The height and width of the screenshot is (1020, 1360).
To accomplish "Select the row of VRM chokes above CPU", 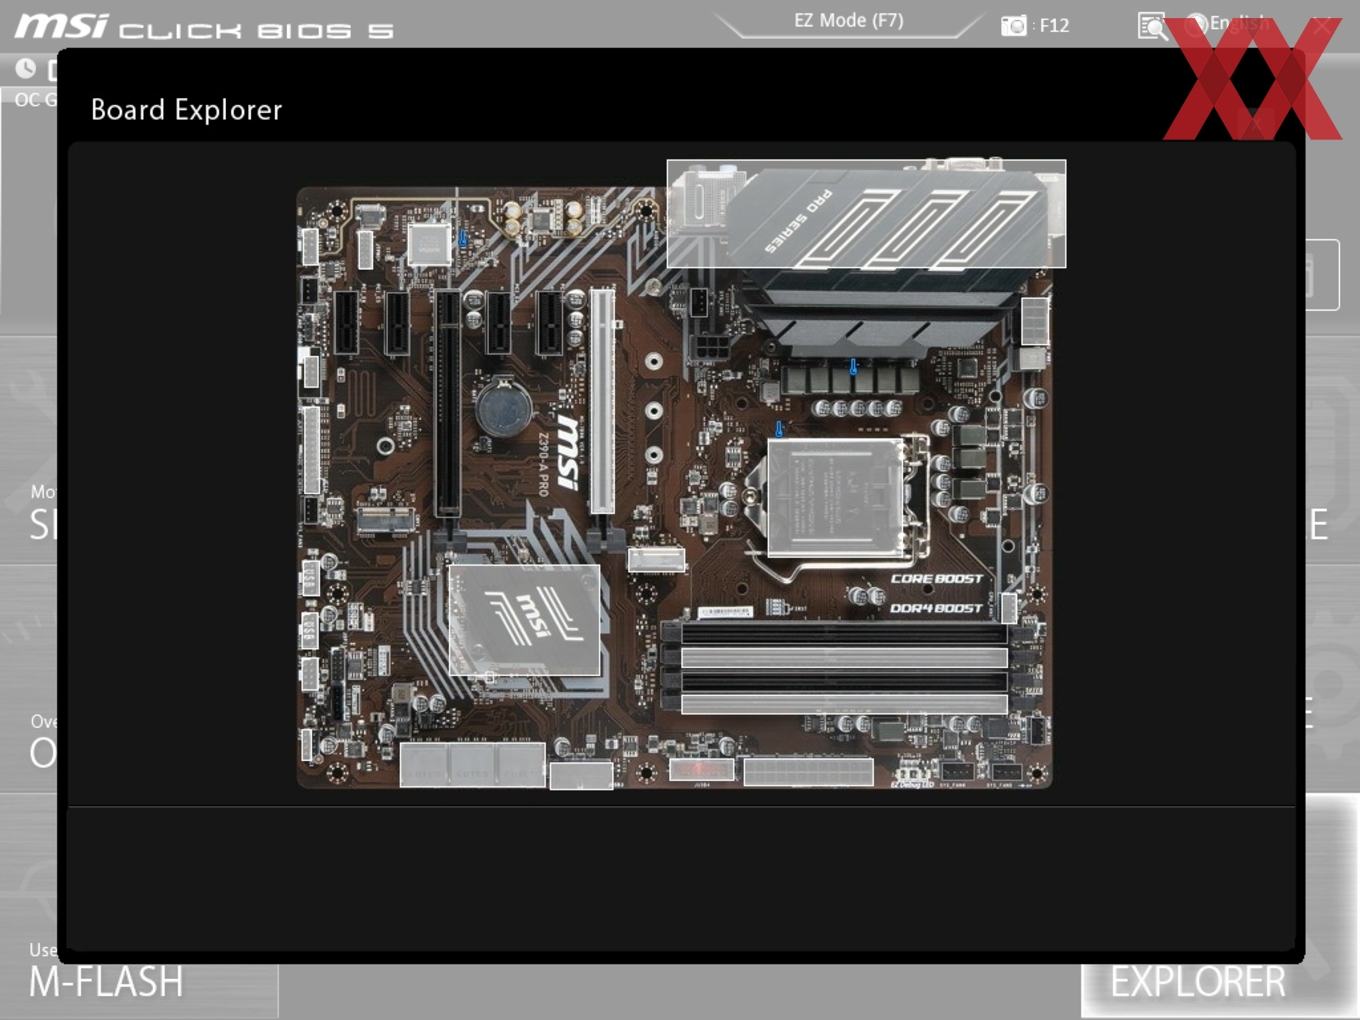I will [x=850, y=378].
